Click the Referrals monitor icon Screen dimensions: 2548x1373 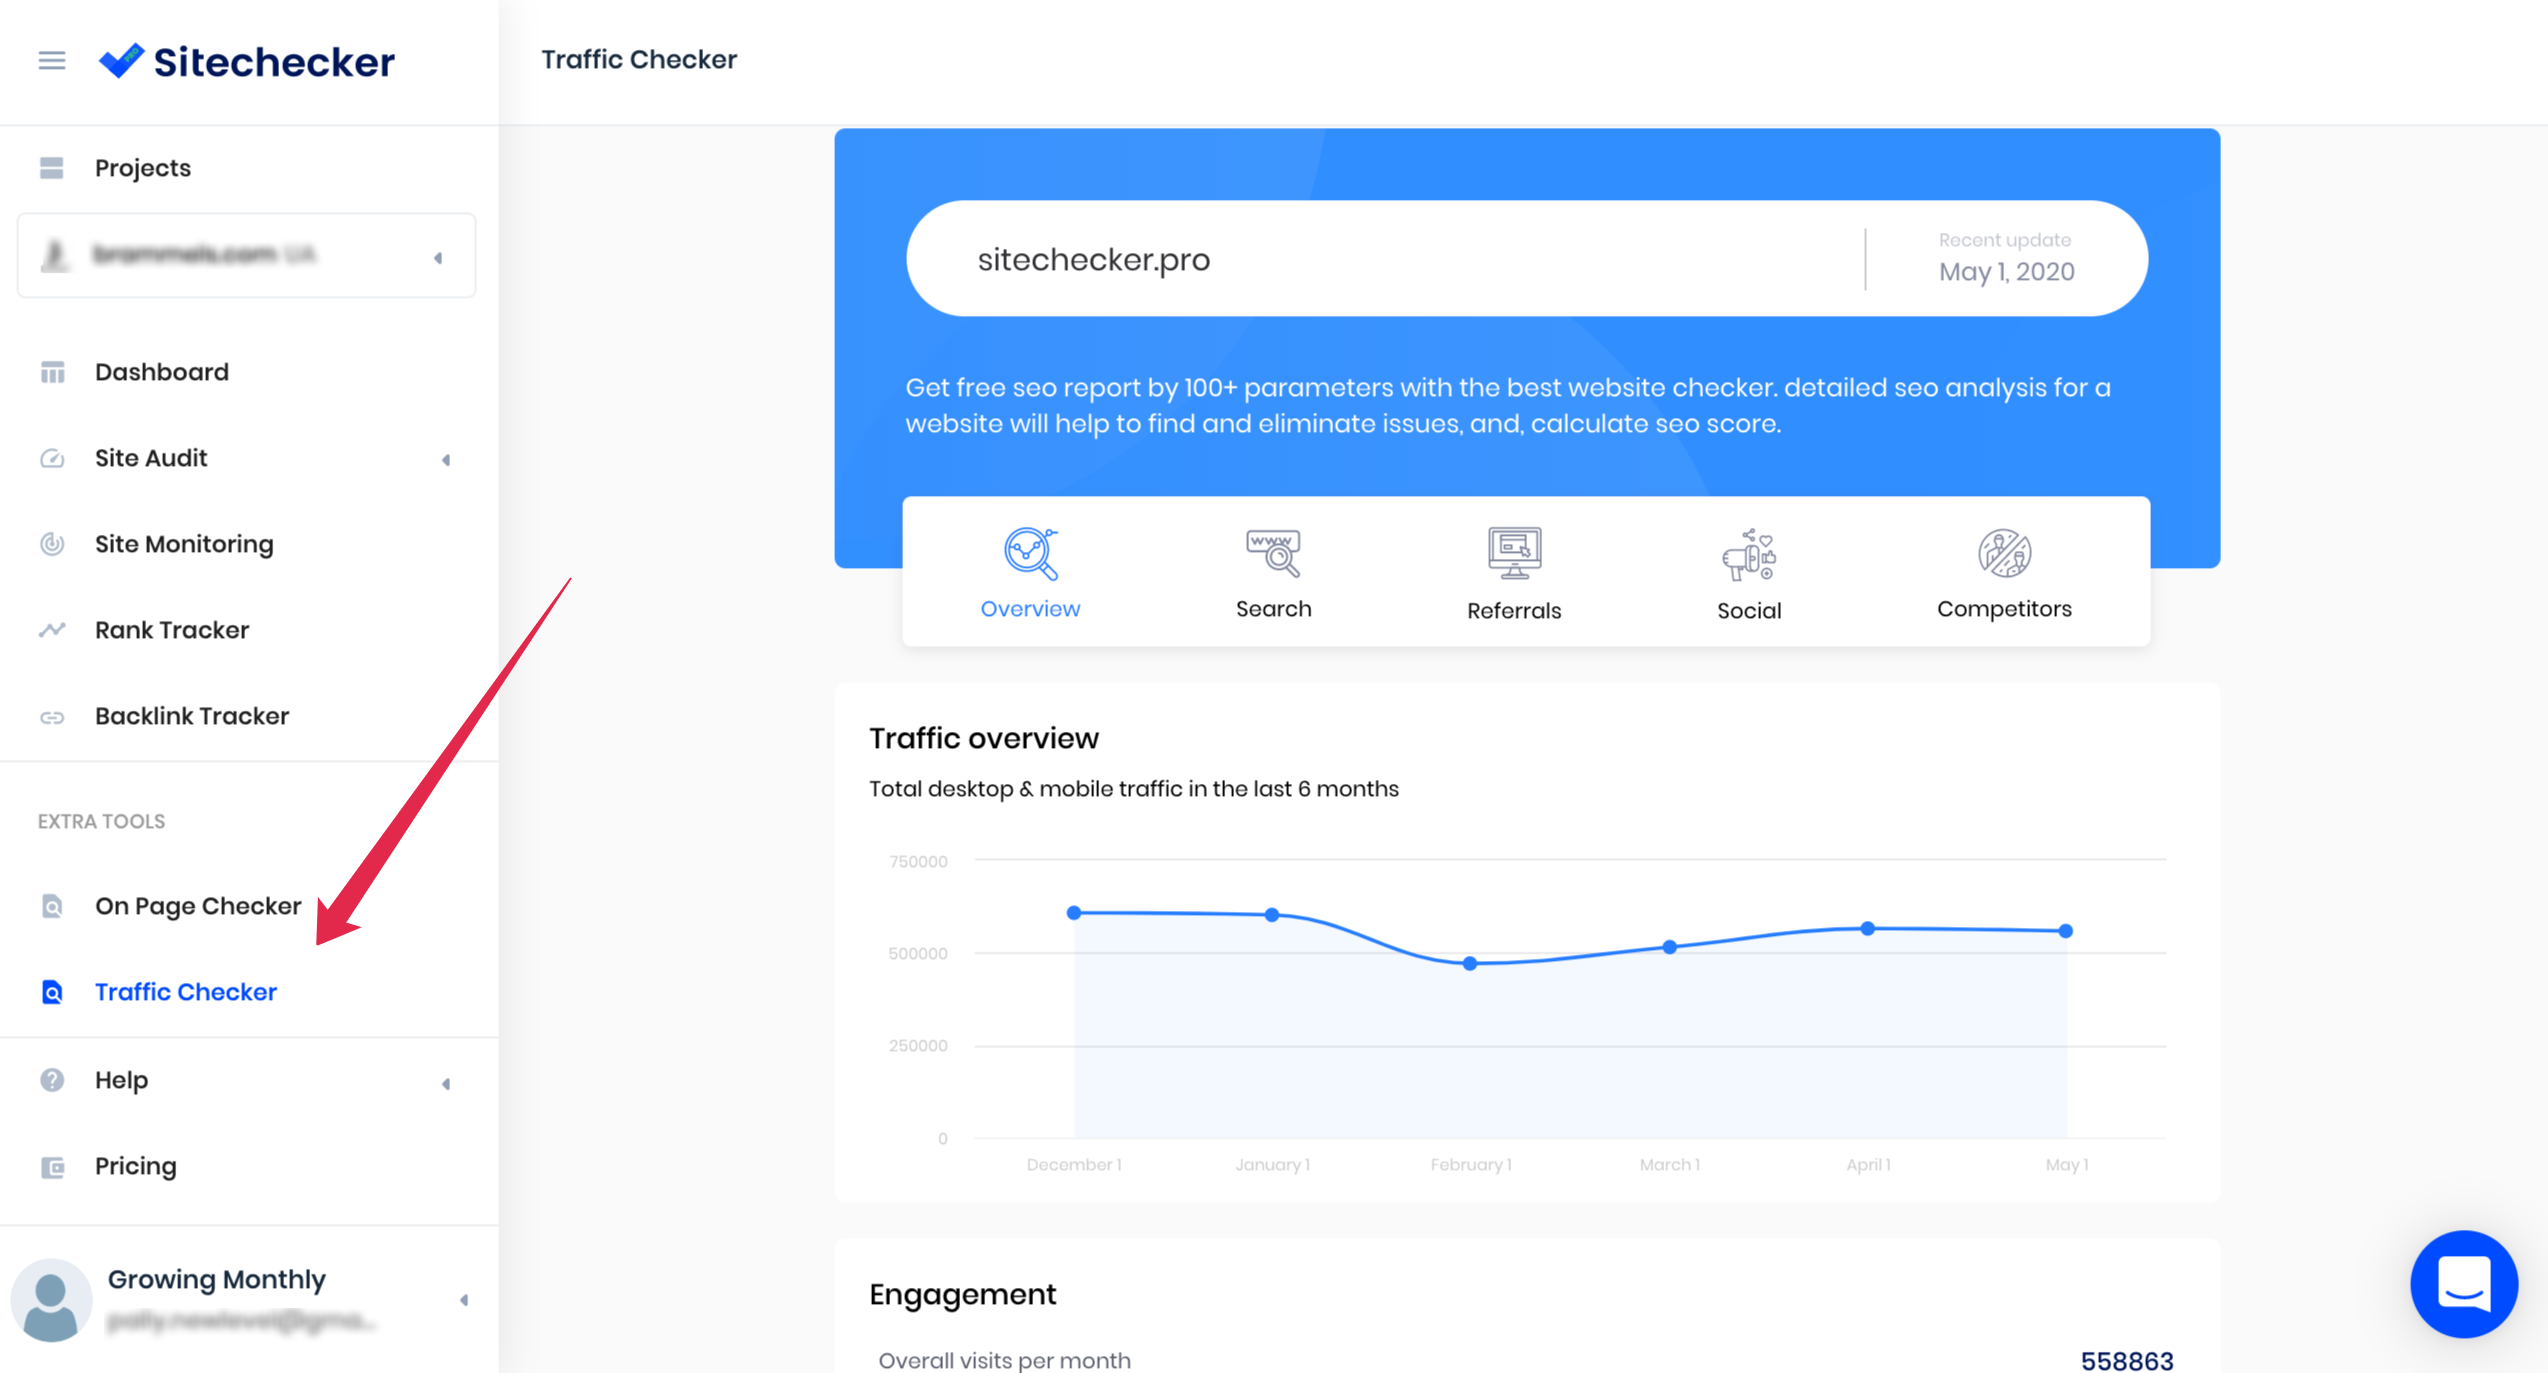point(1514,554)
